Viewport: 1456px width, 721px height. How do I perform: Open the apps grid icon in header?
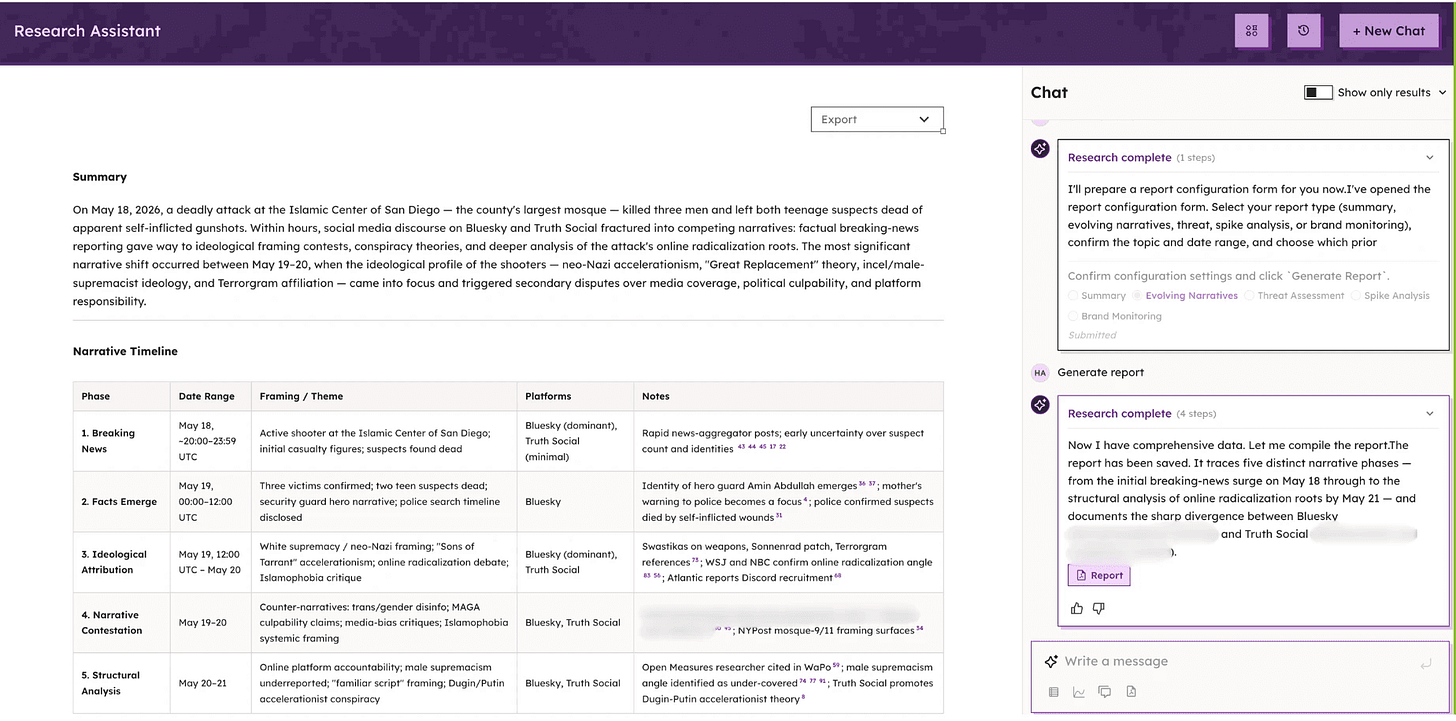(1251, 31)
